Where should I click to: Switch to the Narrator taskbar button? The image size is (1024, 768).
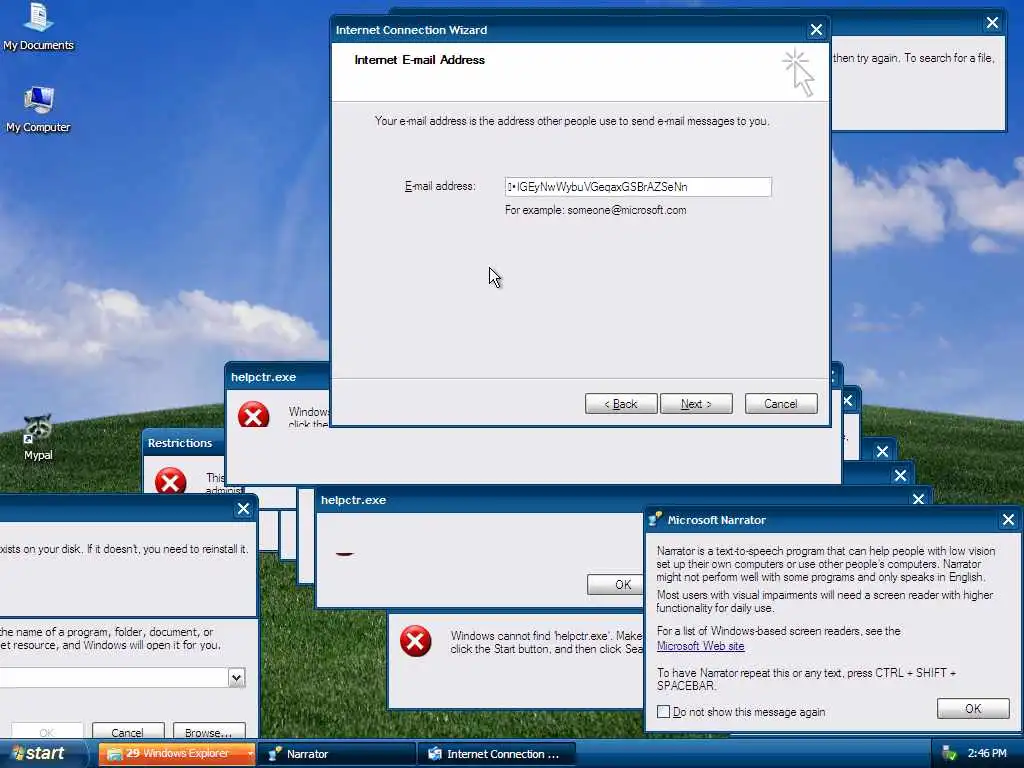tap(337, 754)
